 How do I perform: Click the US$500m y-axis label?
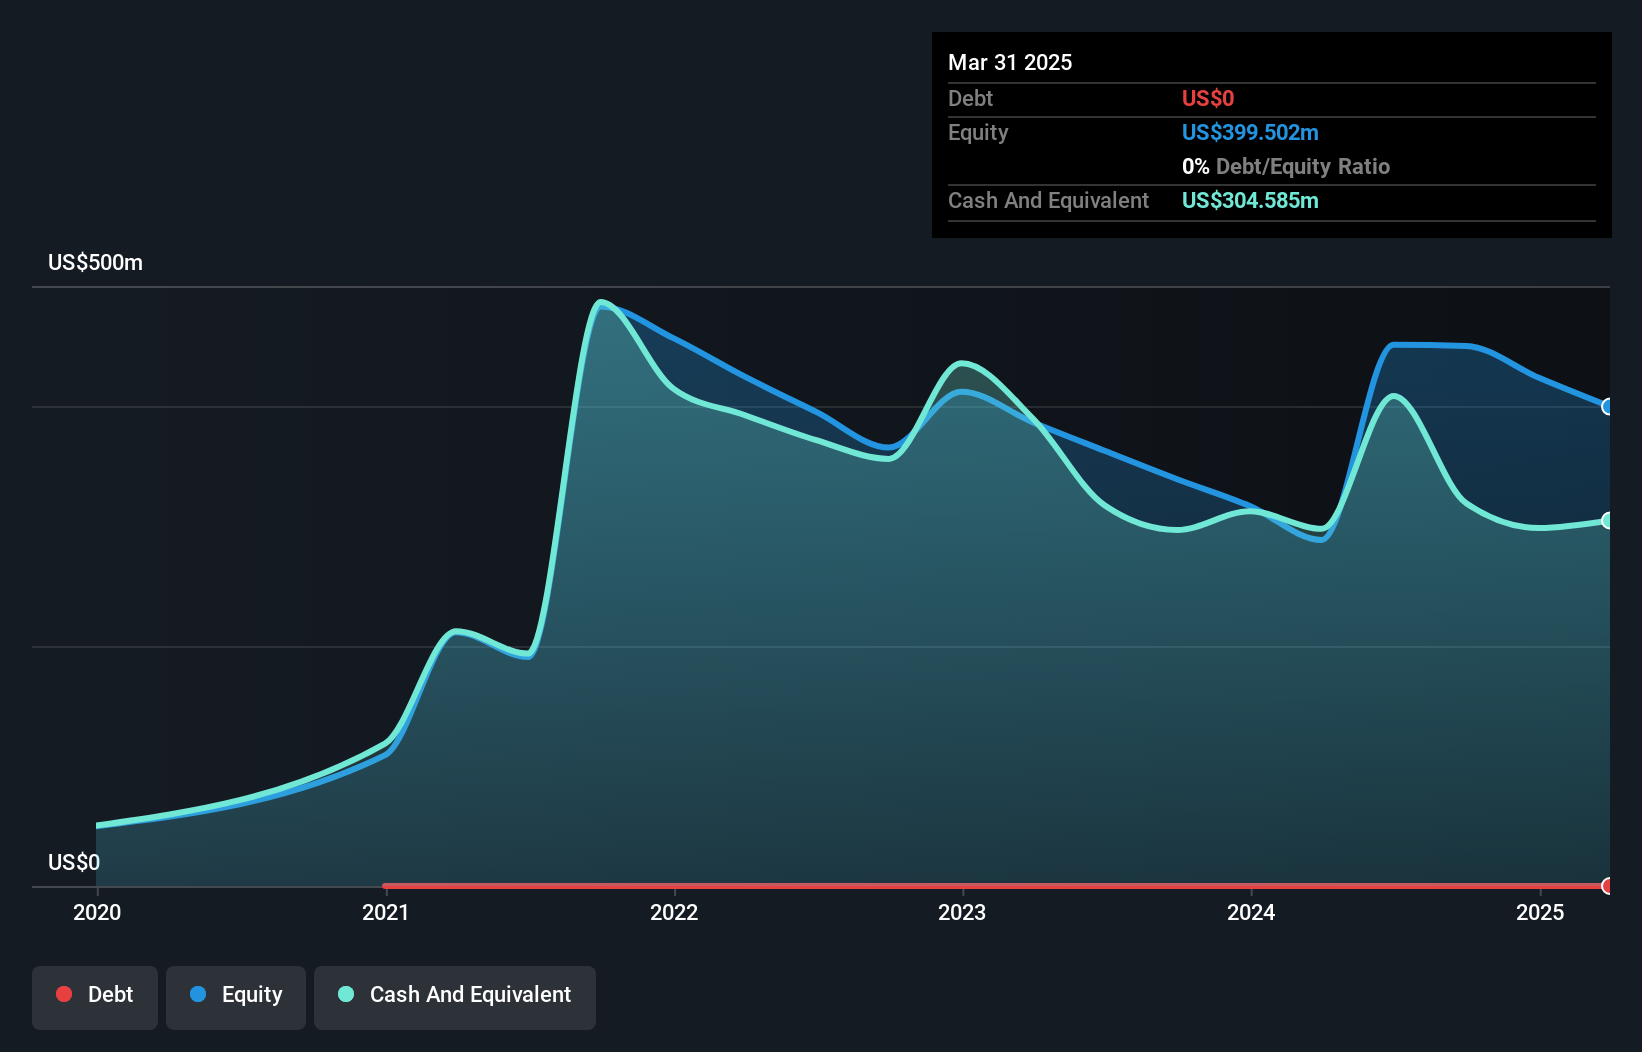[x=96, y=263]
